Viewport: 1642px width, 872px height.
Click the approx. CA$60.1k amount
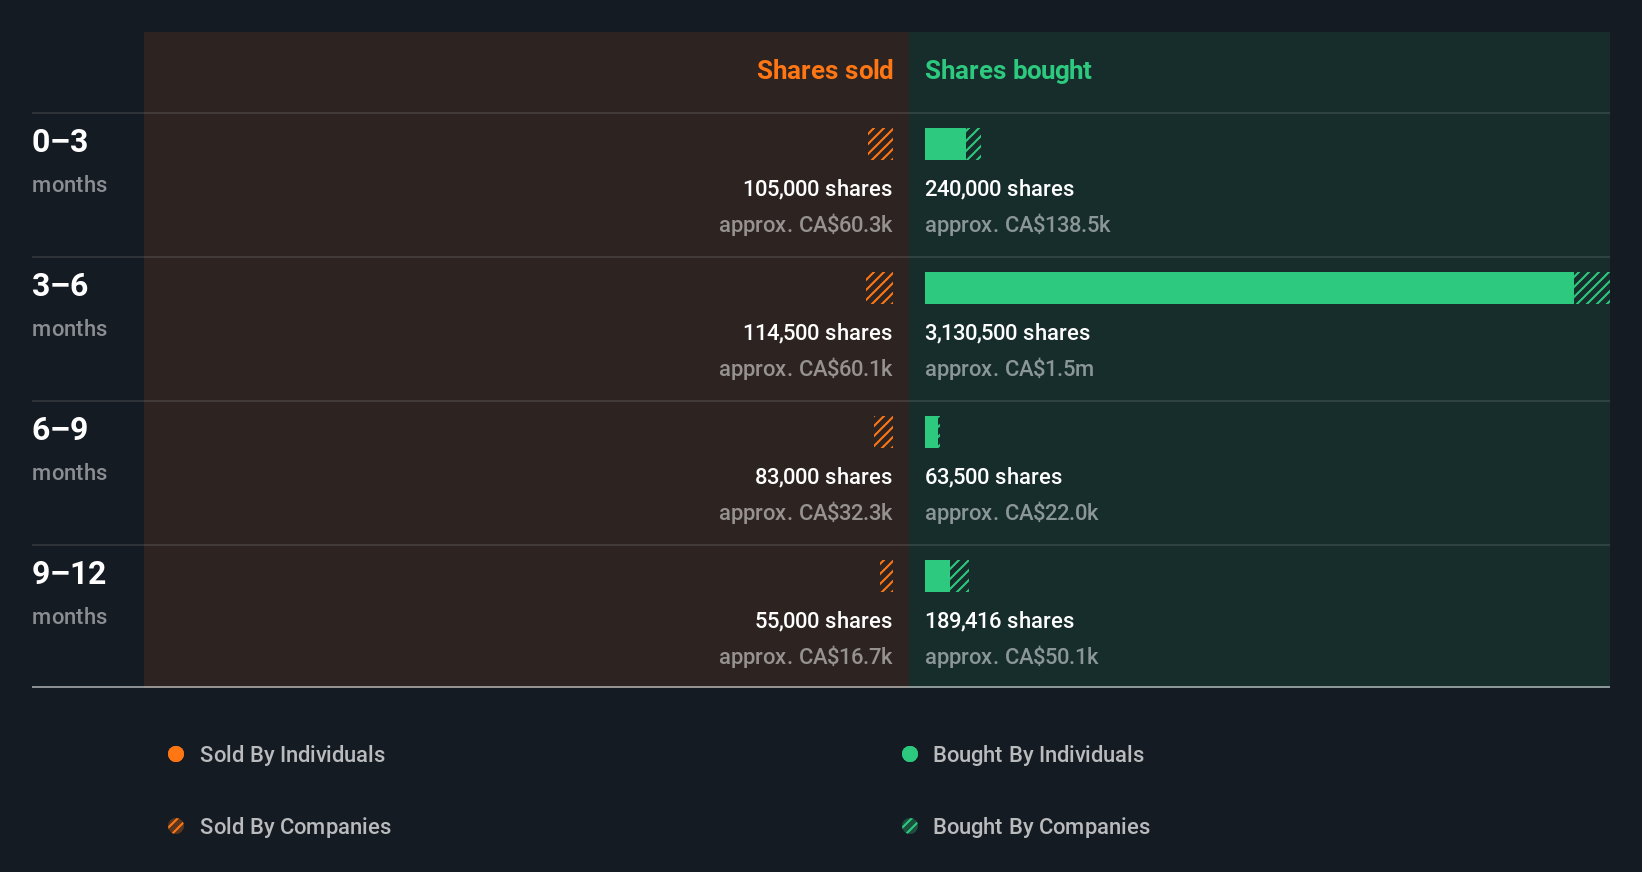[x=805, y=369]
